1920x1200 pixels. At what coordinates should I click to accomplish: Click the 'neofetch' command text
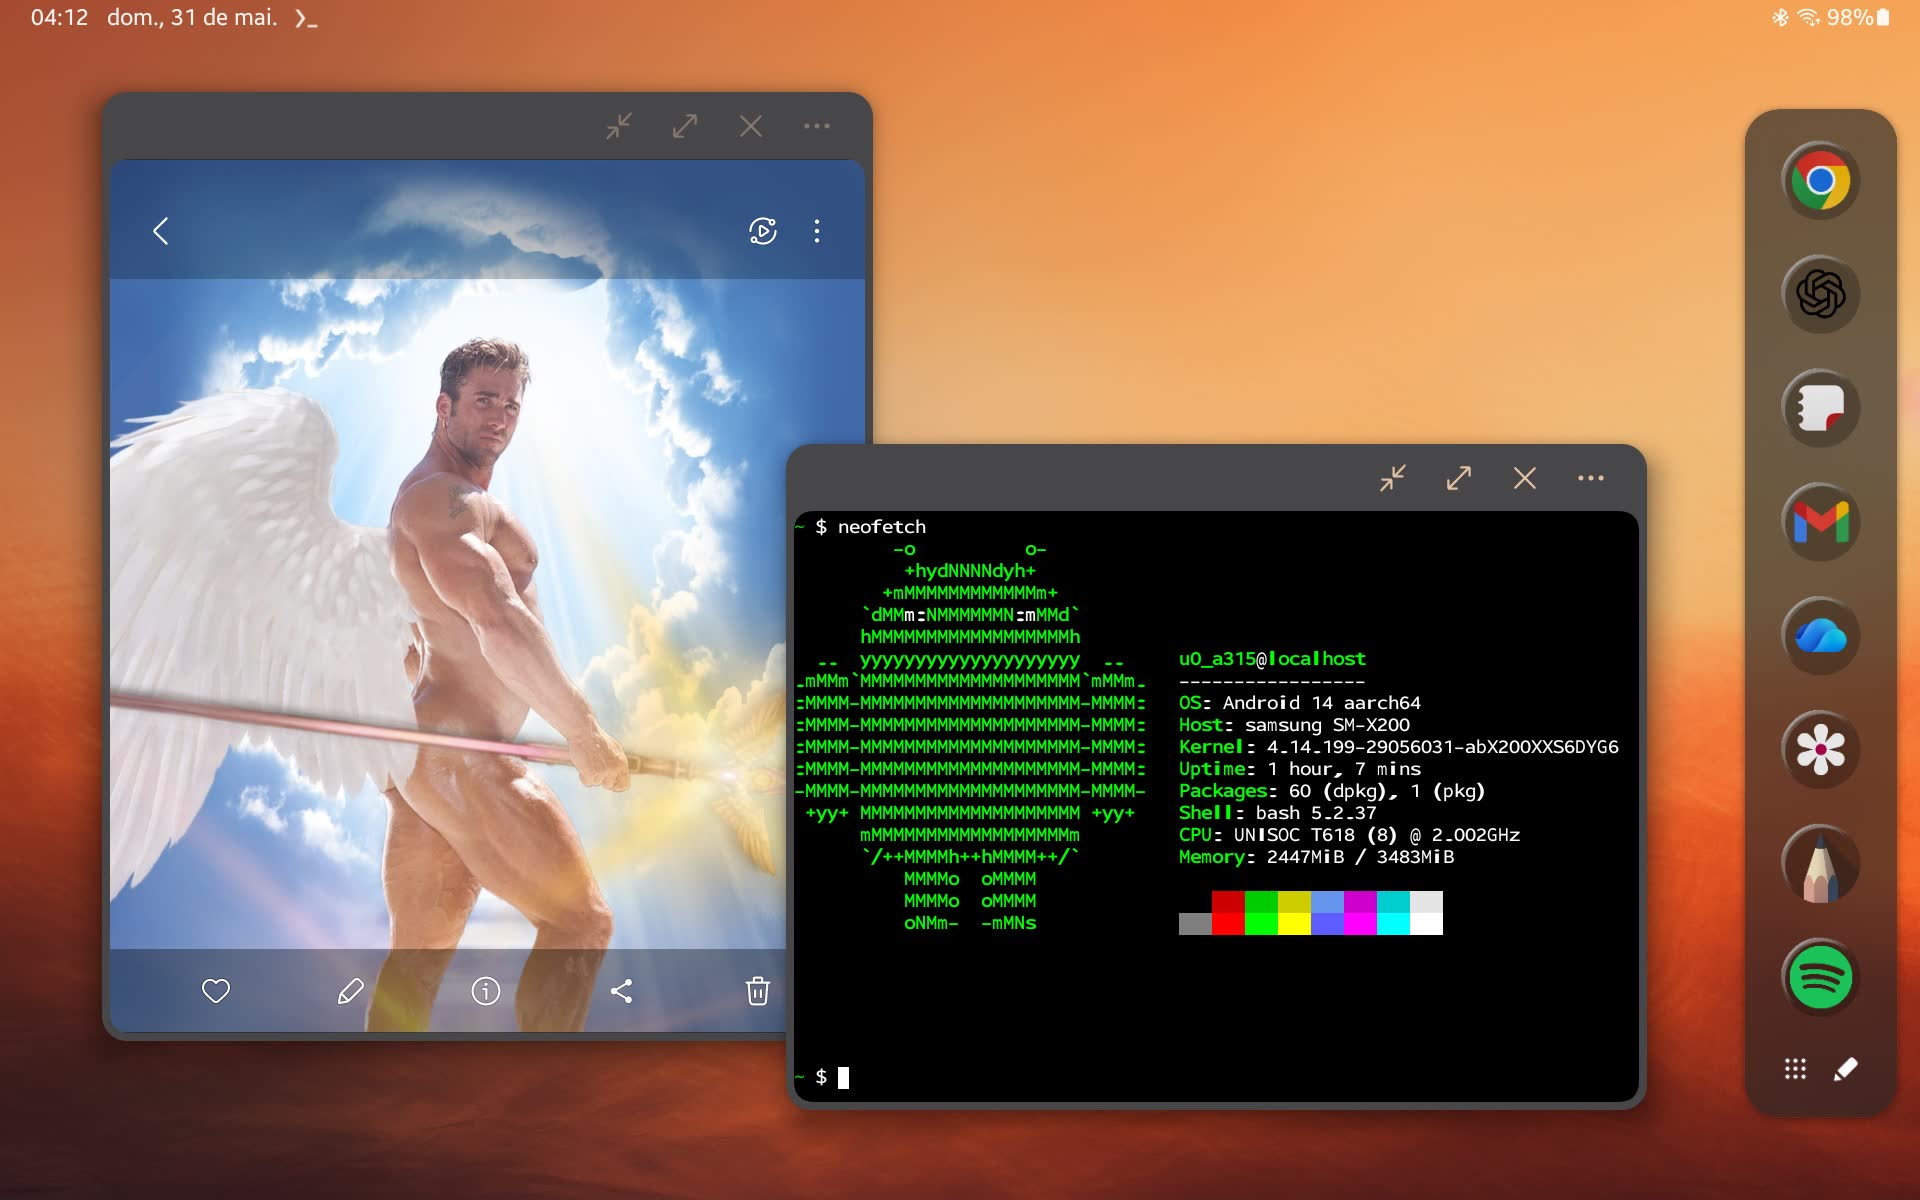(x=882, y=527)
